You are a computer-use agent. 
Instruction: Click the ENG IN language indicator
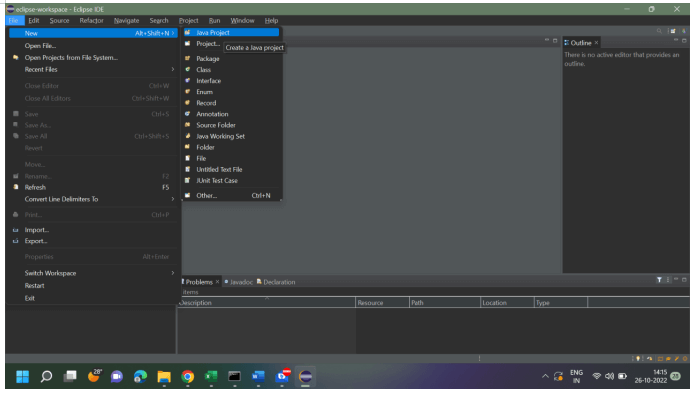click(x=577, y=377)
